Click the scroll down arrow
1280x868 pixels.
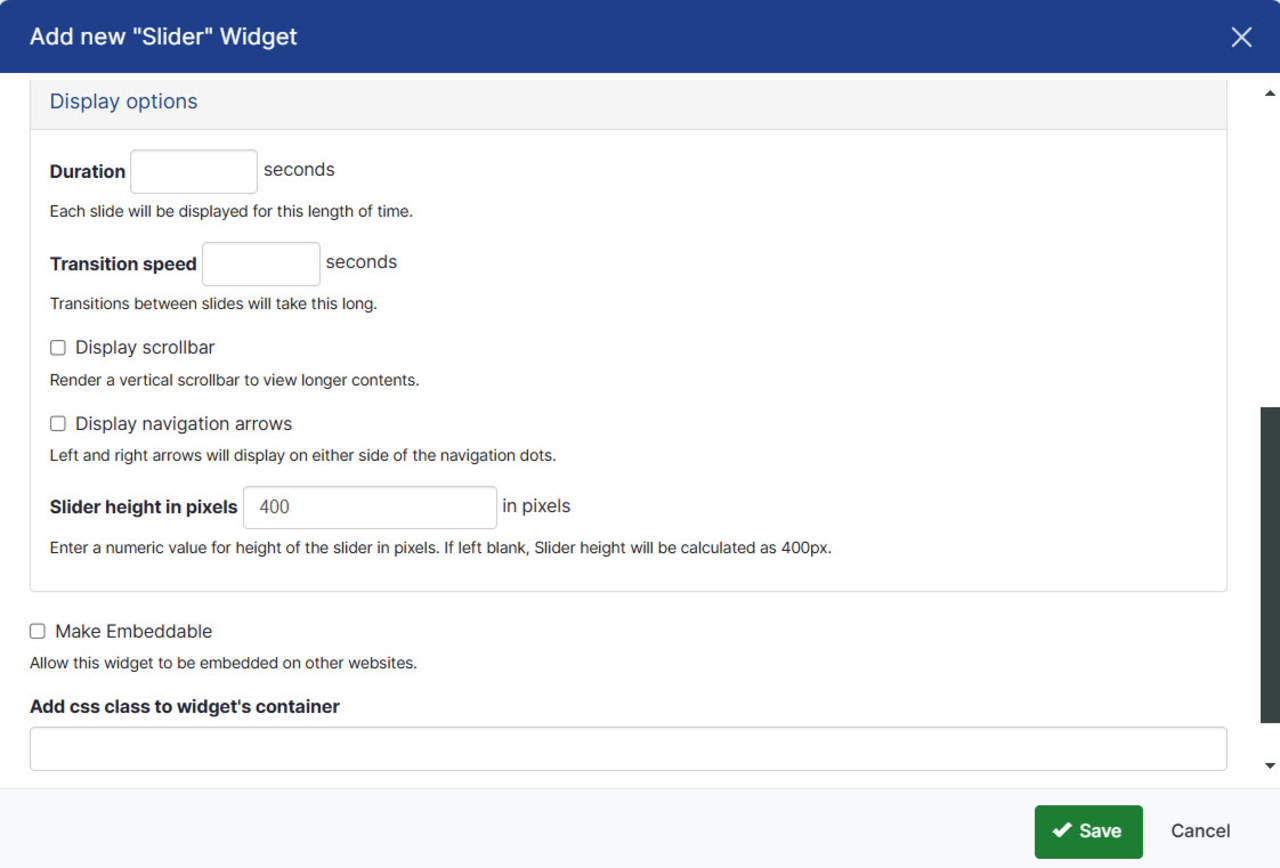[1270, 766]
